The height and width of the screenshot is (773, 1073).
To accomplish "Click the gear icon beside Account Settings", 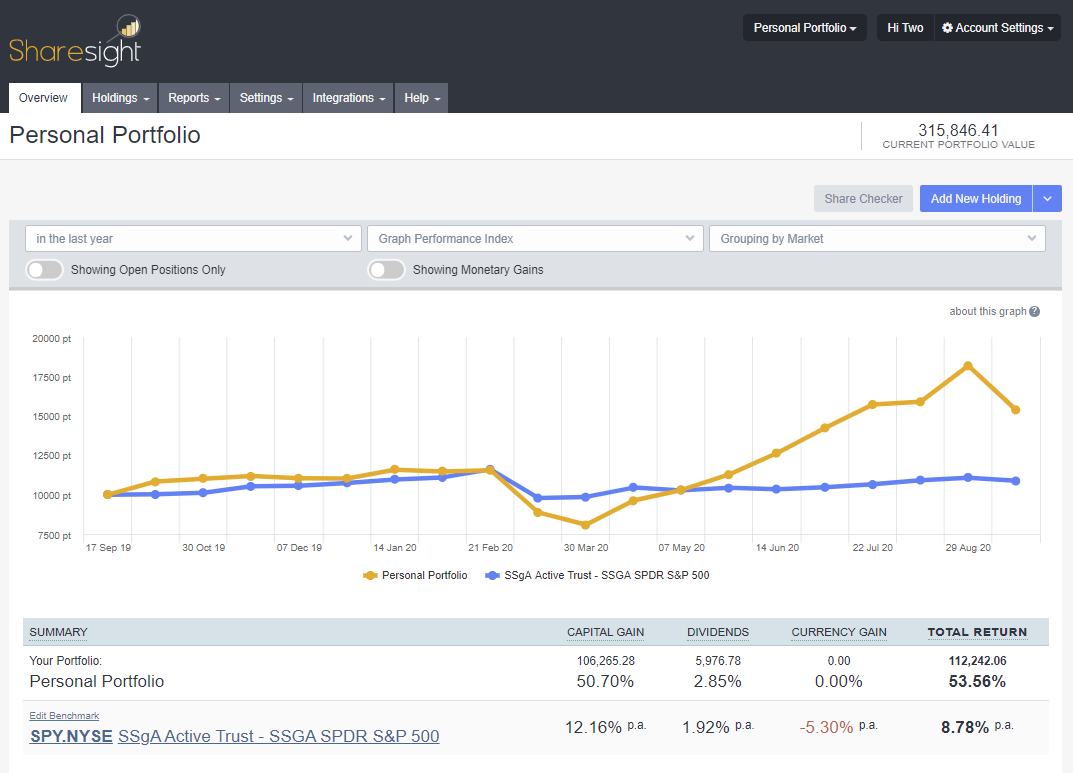I will pyautogui.click(x=947, y=28).
